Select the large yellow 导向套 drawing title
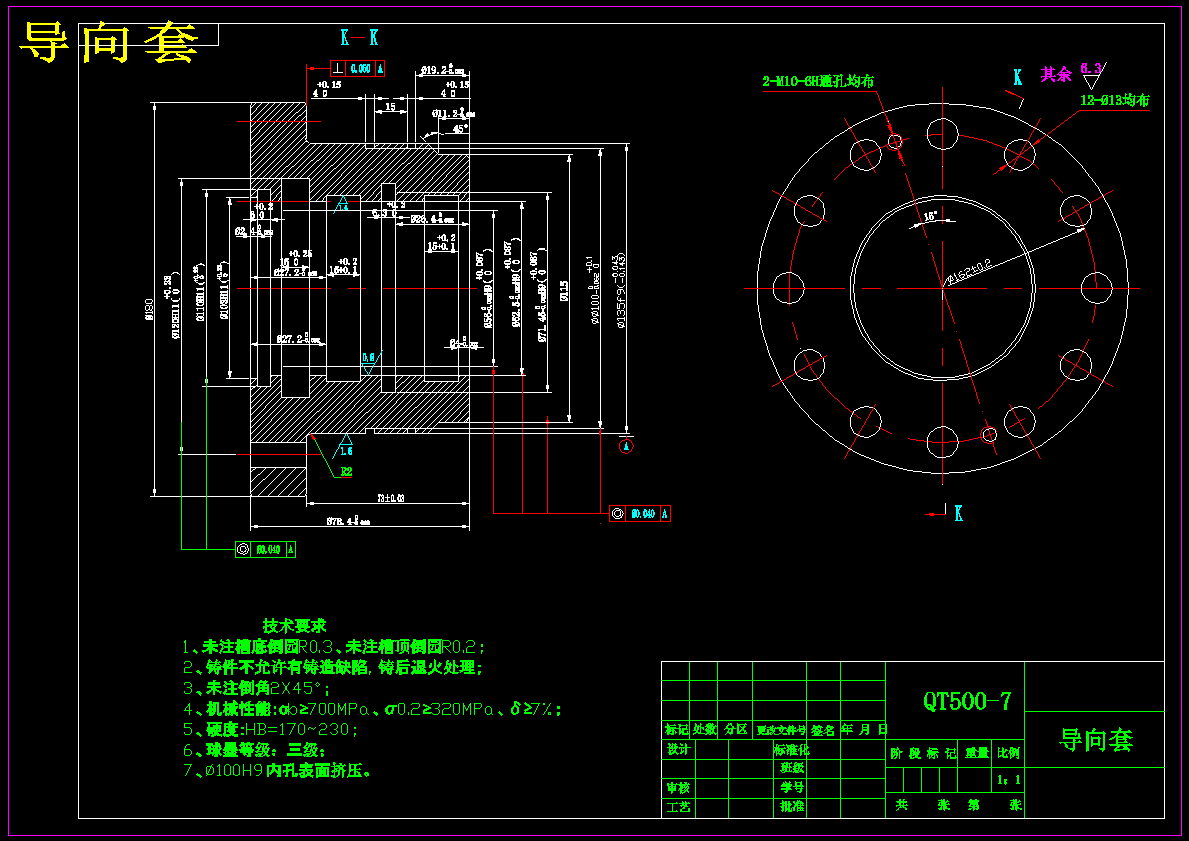This screenshot has height=841, width=1189. pyautogui.click(x=108, y=42)
